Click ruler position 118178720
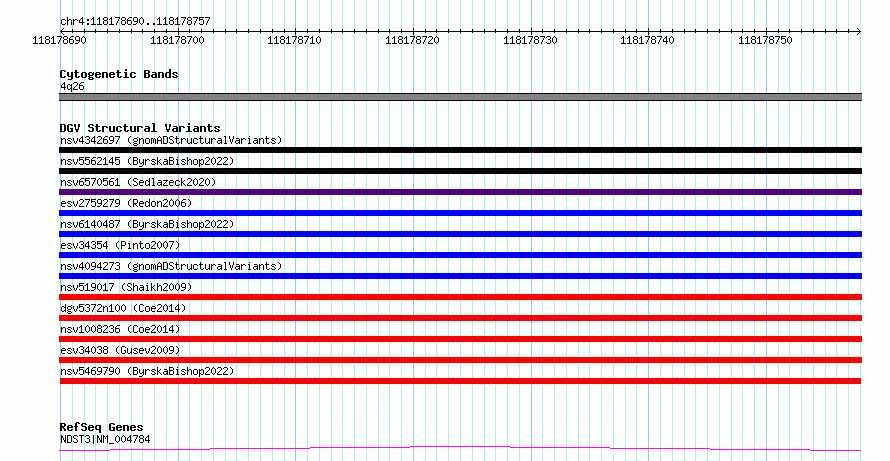The image size is (890, 461). point(412,40)
